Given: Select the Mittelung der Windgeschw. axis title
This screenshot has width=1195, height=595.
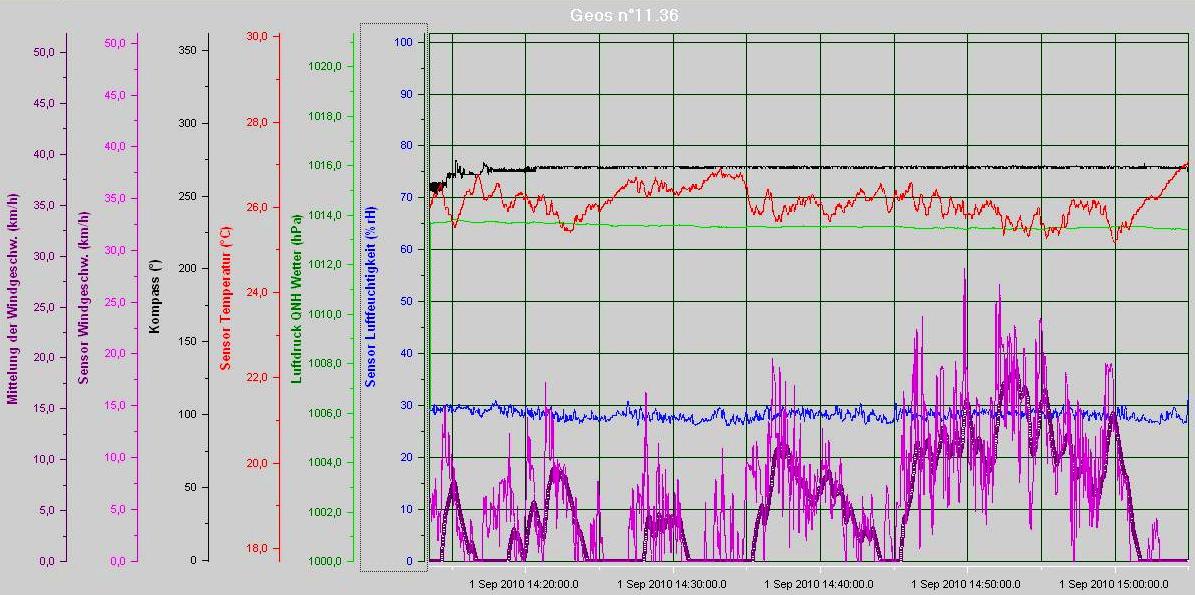Looking at the screenshot, I should point(13,298).
